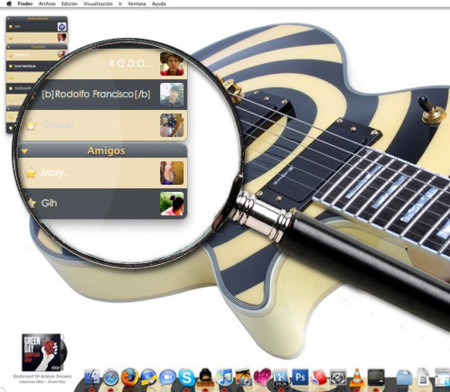Screen dimensions: 450x392
Task: Open Safari compass icon in dock
Action: 111,378
